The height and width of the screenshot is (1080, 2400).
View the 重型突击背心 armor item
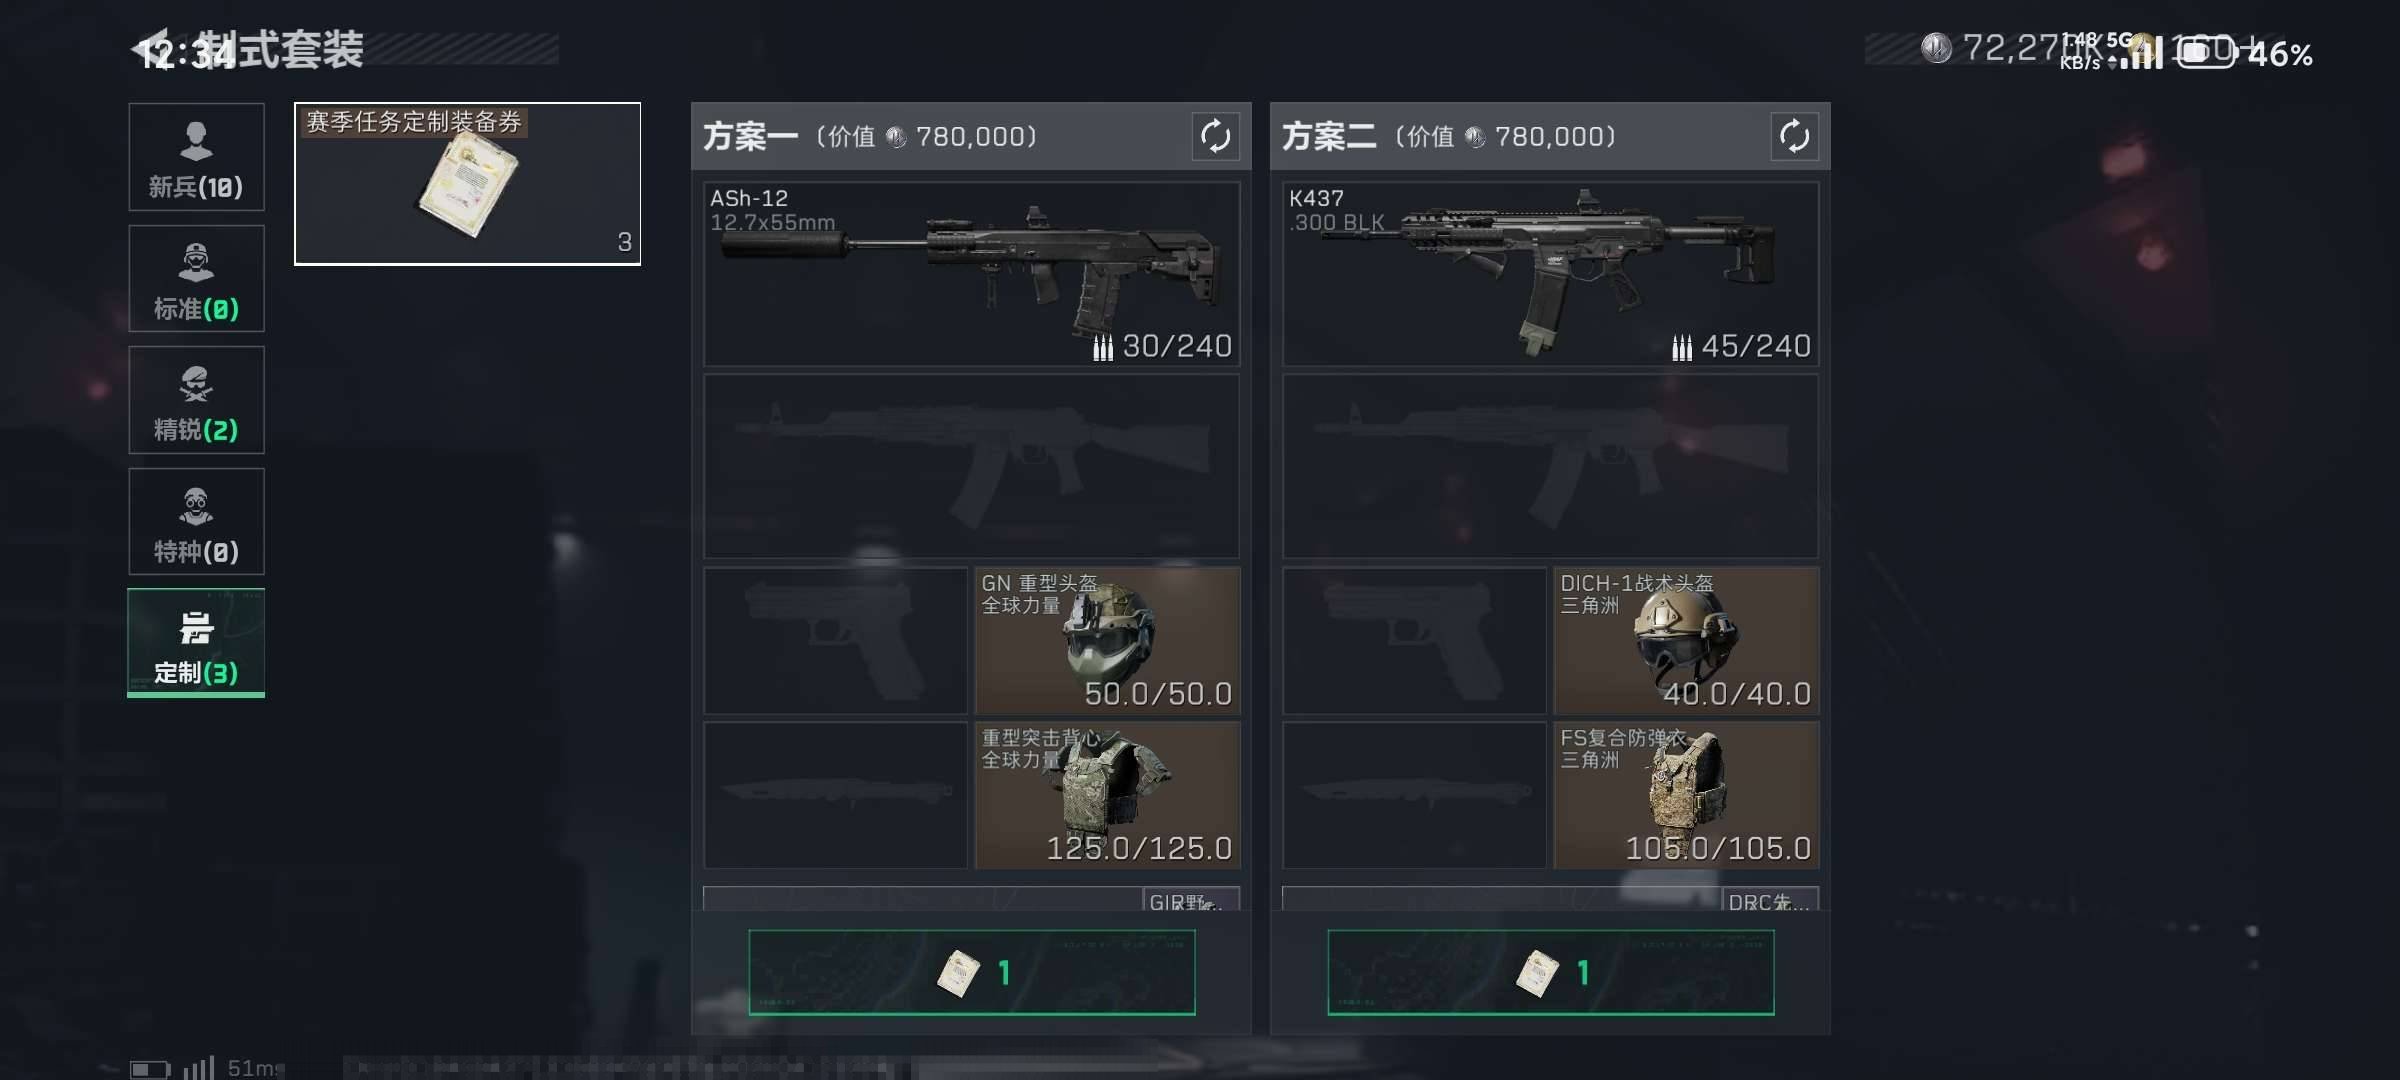point(1107,795)
